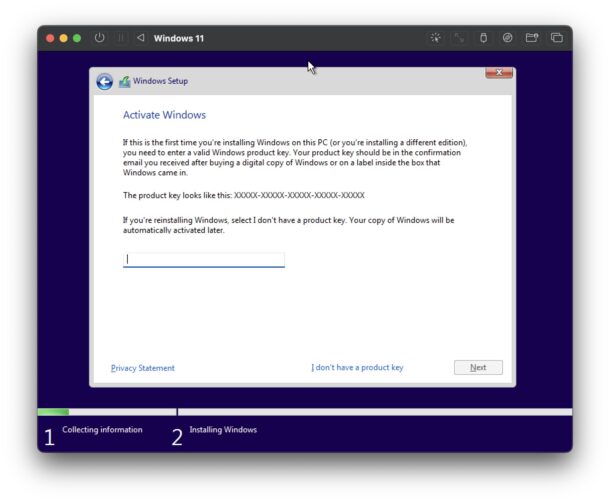Click the restart triangle icon in toolbar
The height and width of the screenshot is (502, 610).
tap(141, 38)
